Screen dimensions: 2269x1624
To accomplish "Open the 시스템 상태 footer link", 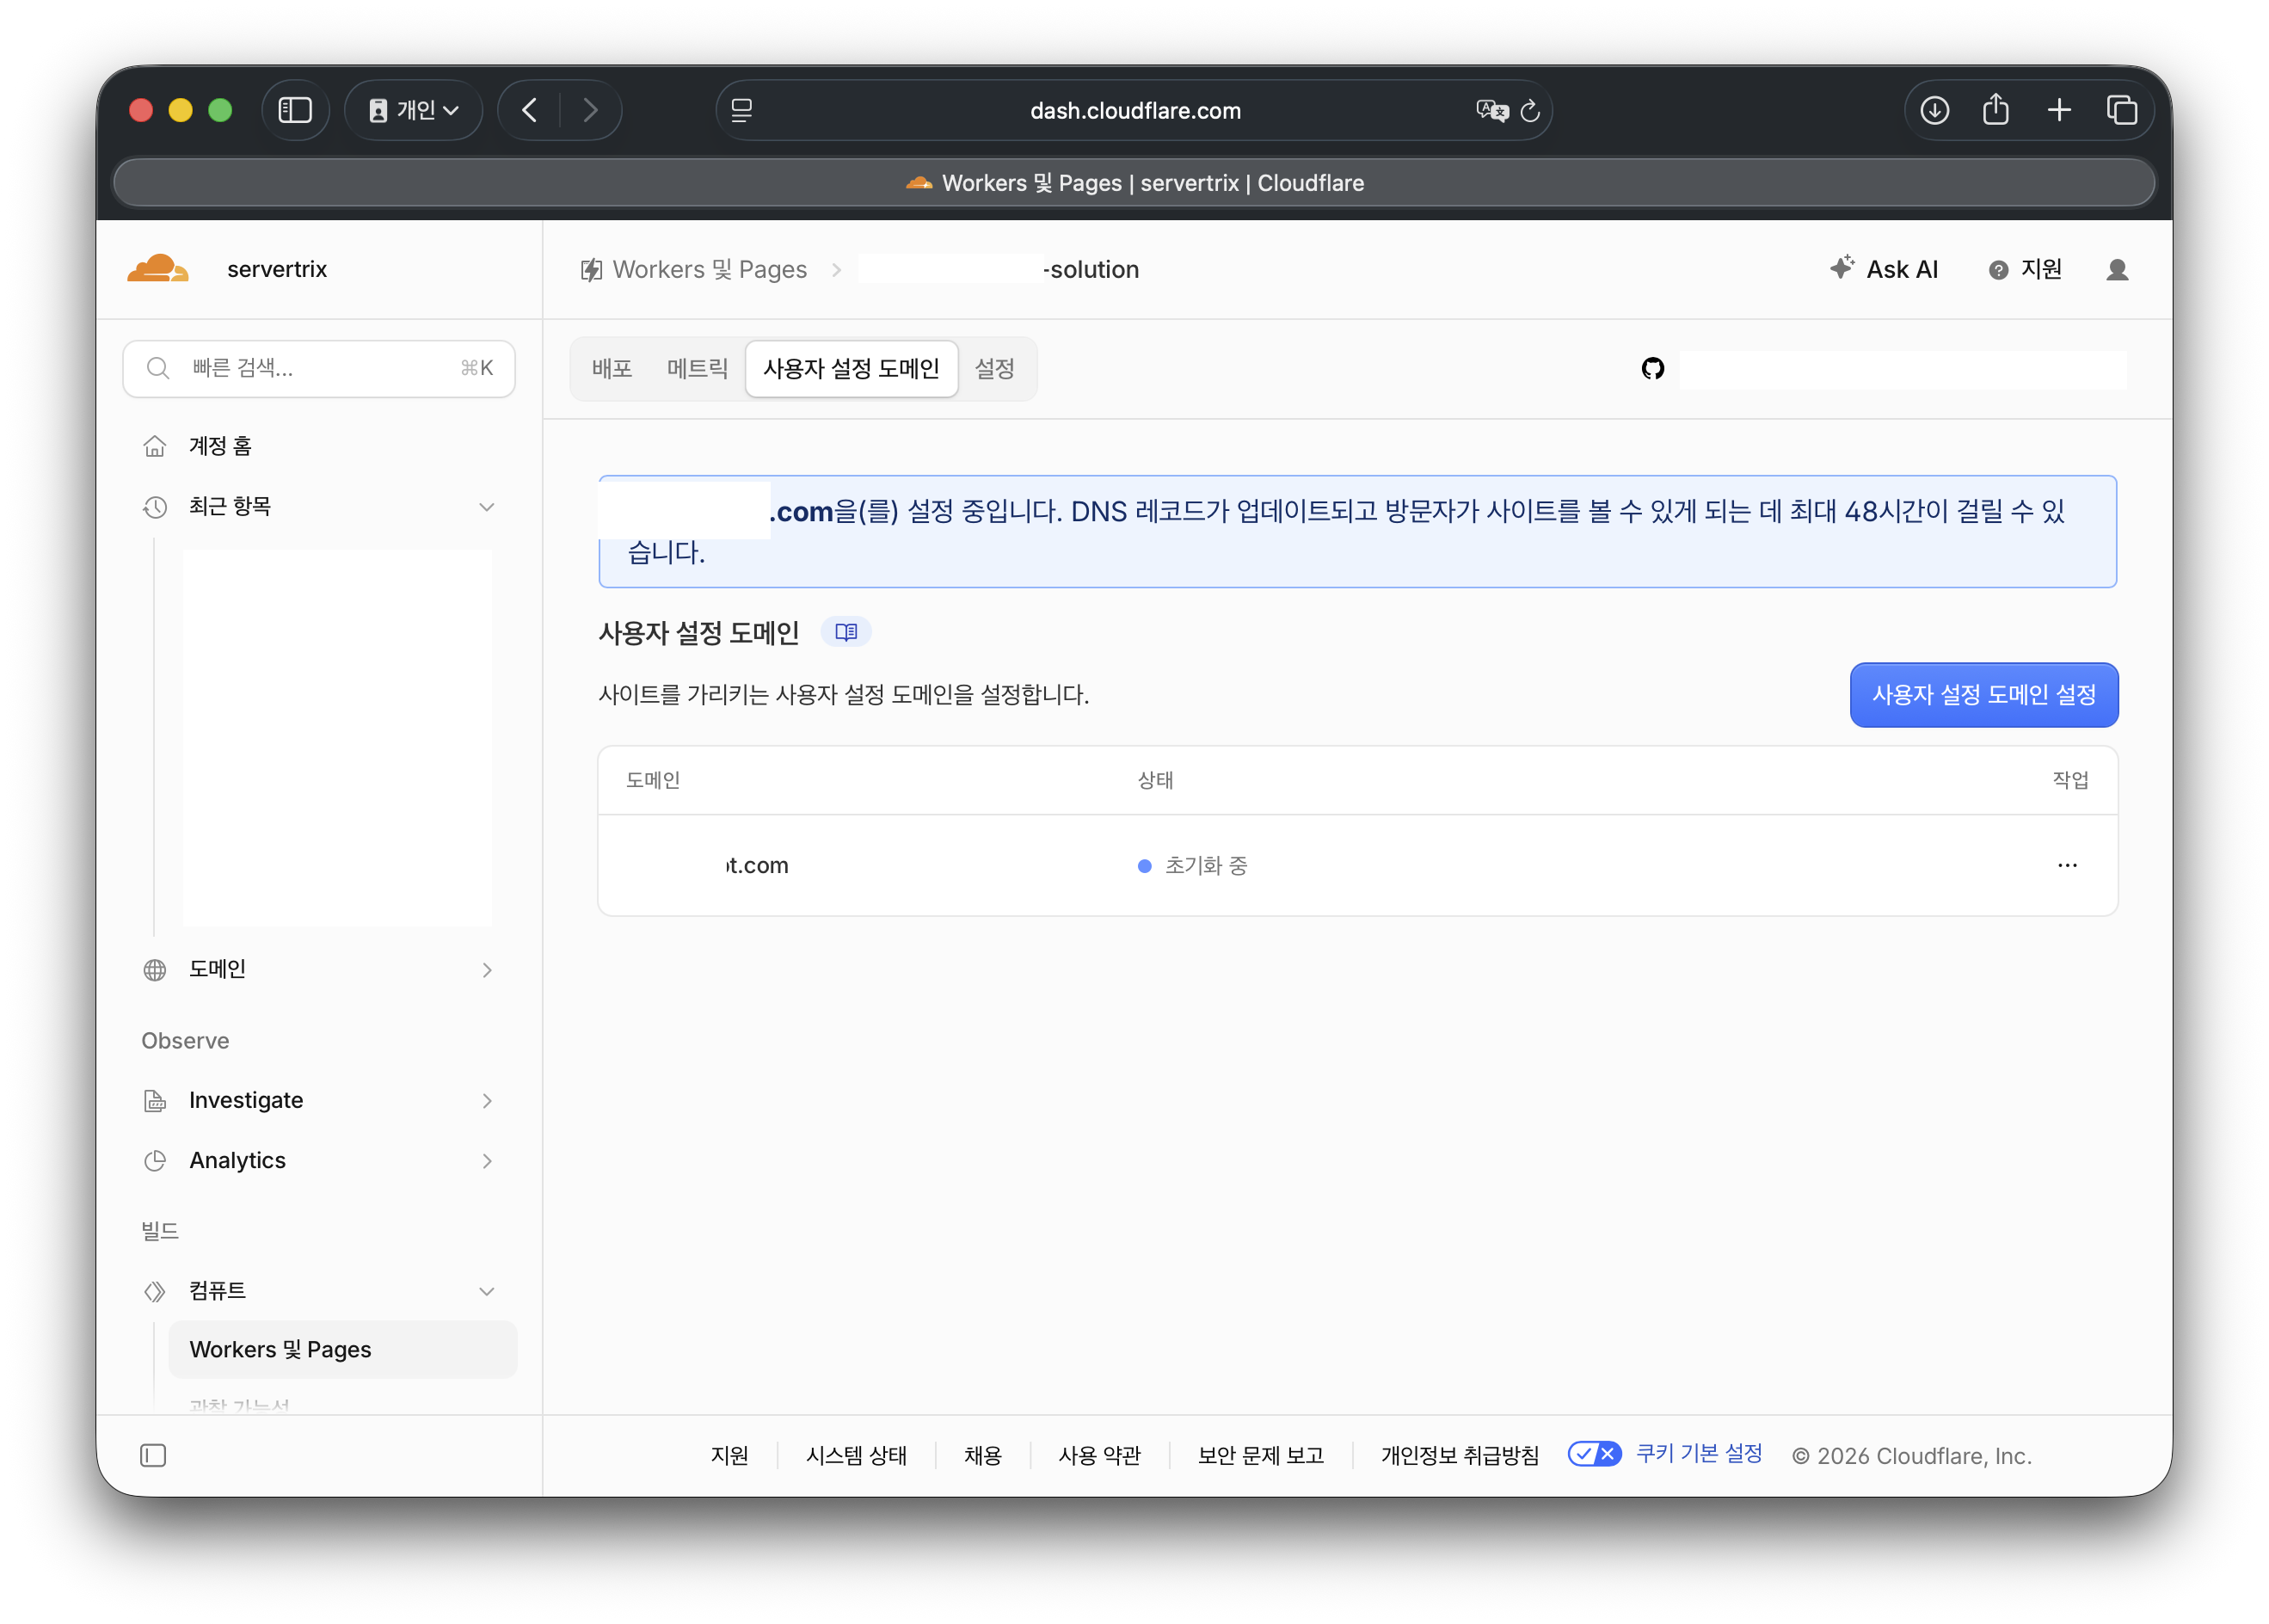I will coord(856,1456).
